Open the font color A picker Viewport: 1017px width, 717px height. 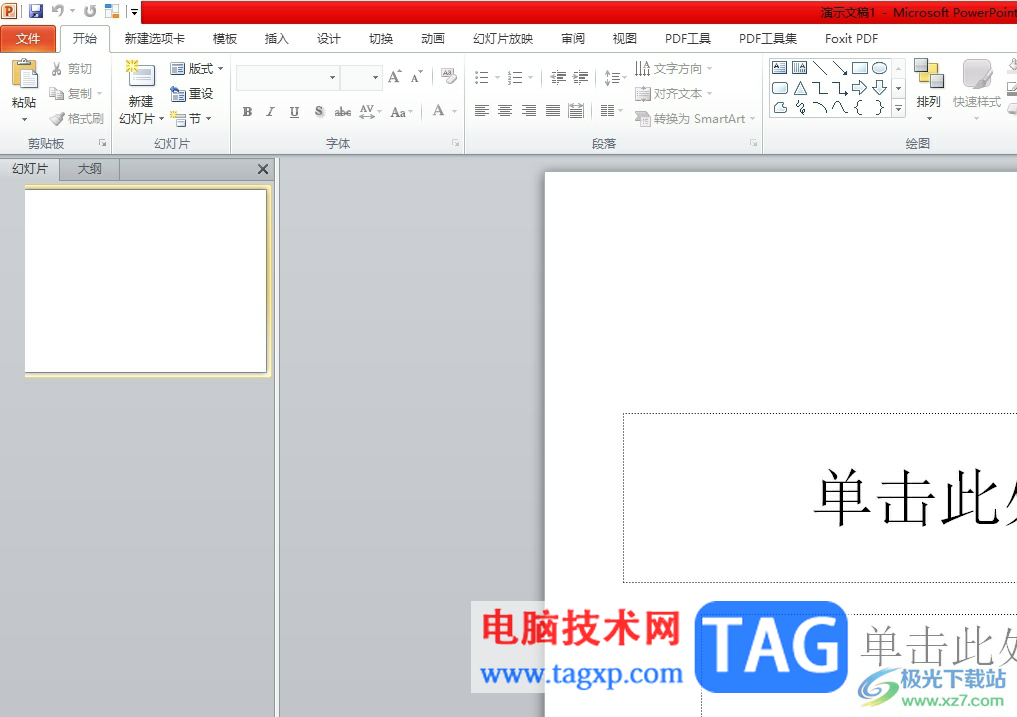tap(444, 111)
